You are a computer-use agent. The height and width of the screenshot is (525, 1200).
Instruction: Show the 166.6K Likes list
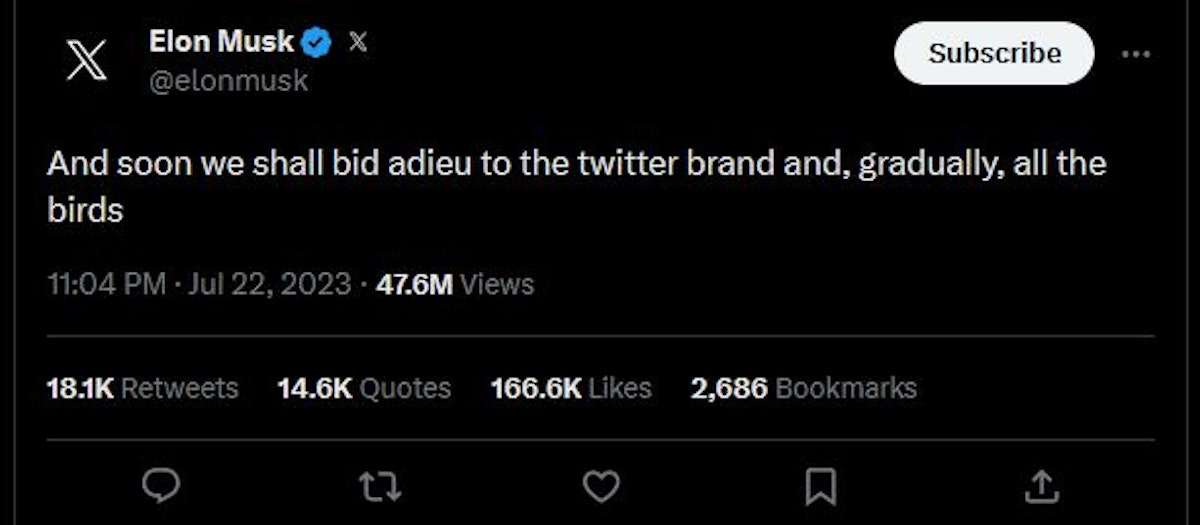(571, 388)
